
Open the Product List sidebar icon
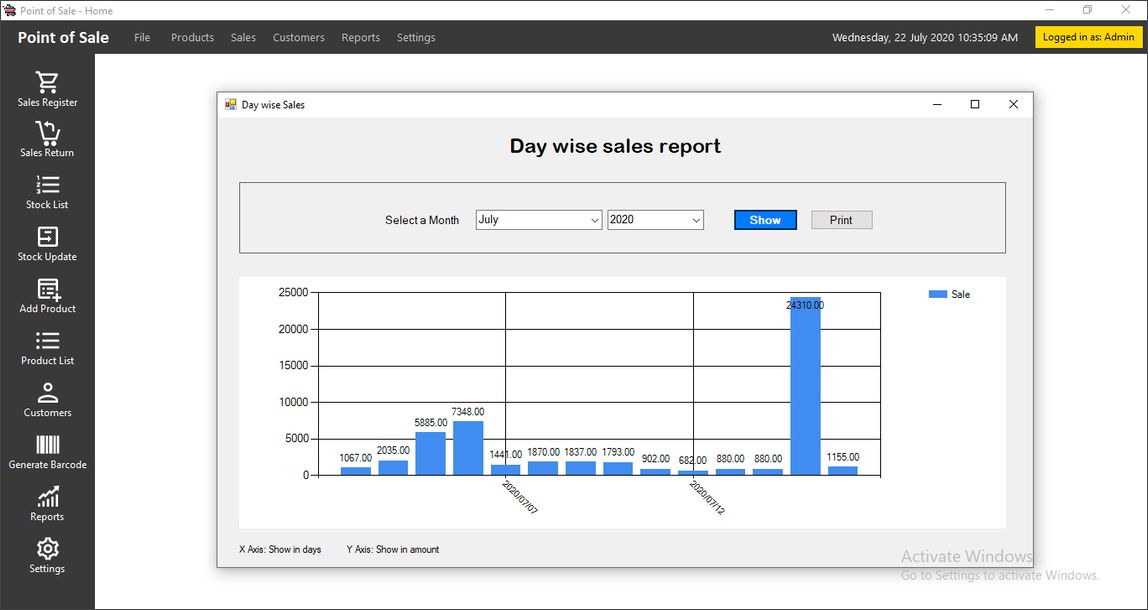coord(48,341)
